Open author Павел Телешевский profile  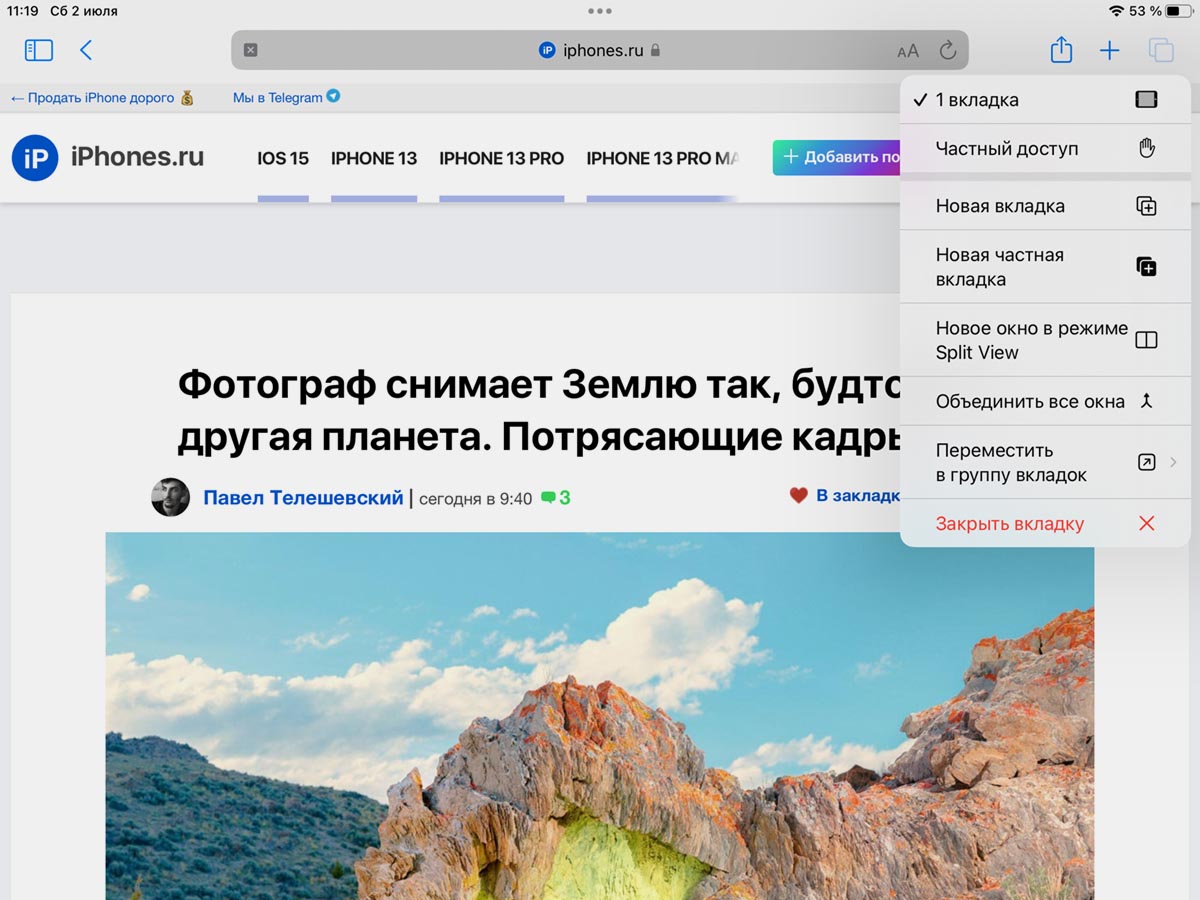[303, 497]
